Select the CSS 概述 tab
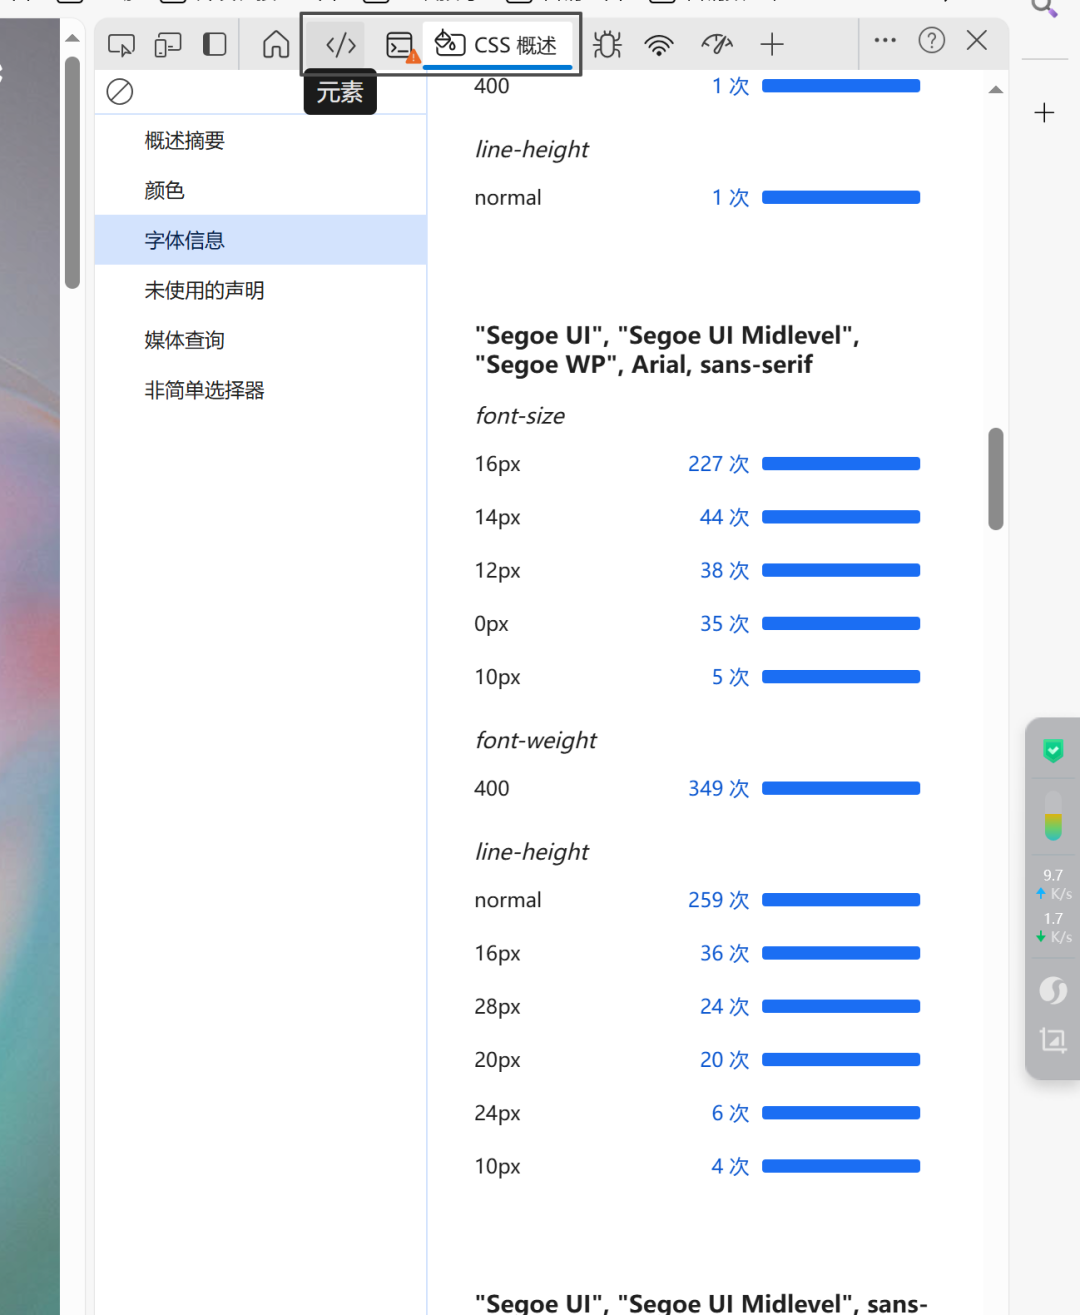Image resolution: width=1080 pixels, height=1315 pixels. tap(497, 45)
